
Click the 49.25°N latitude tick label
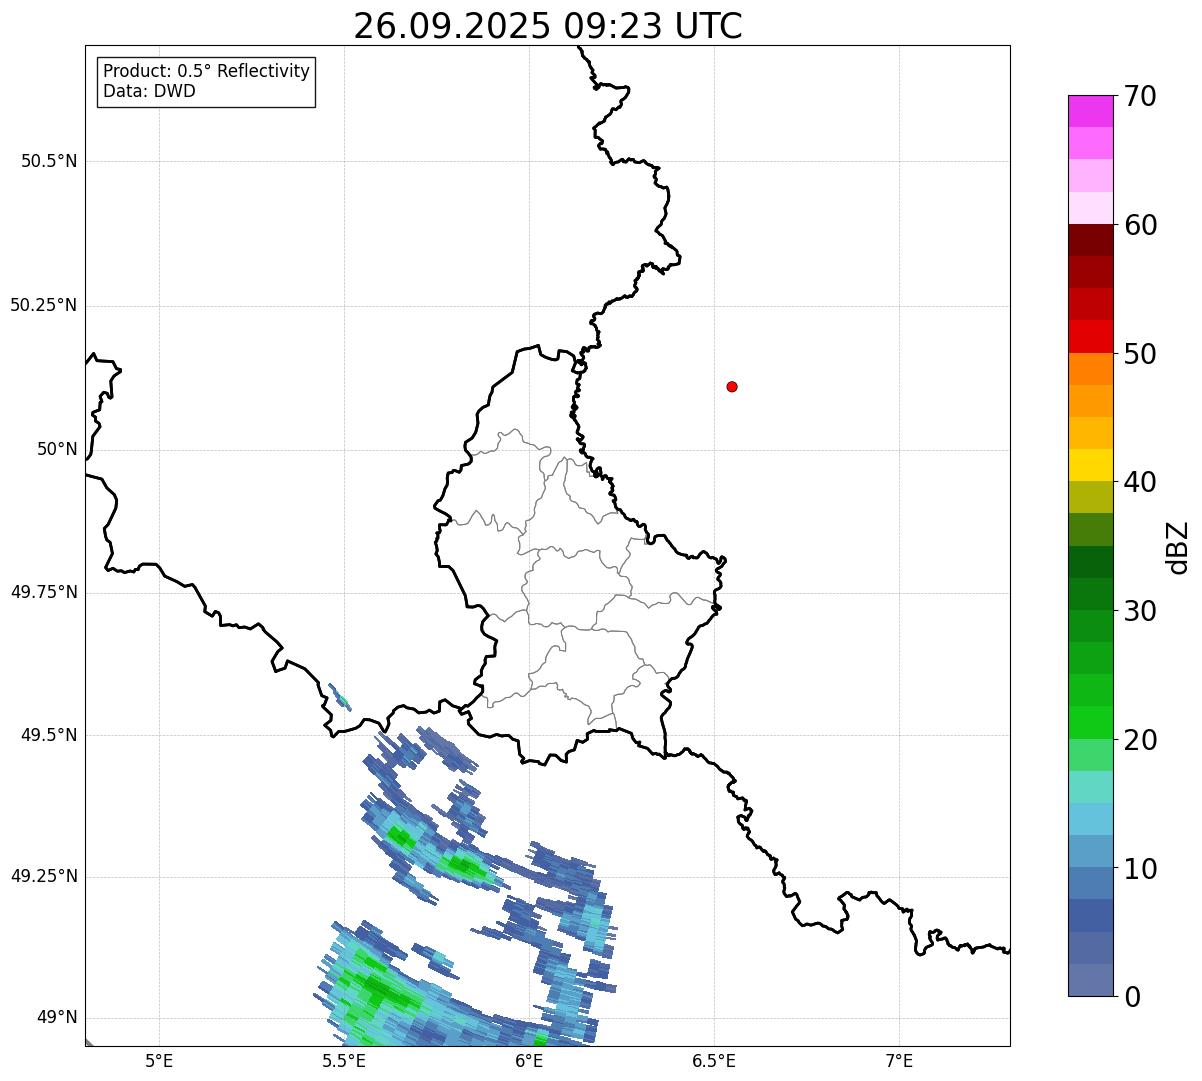44,876
